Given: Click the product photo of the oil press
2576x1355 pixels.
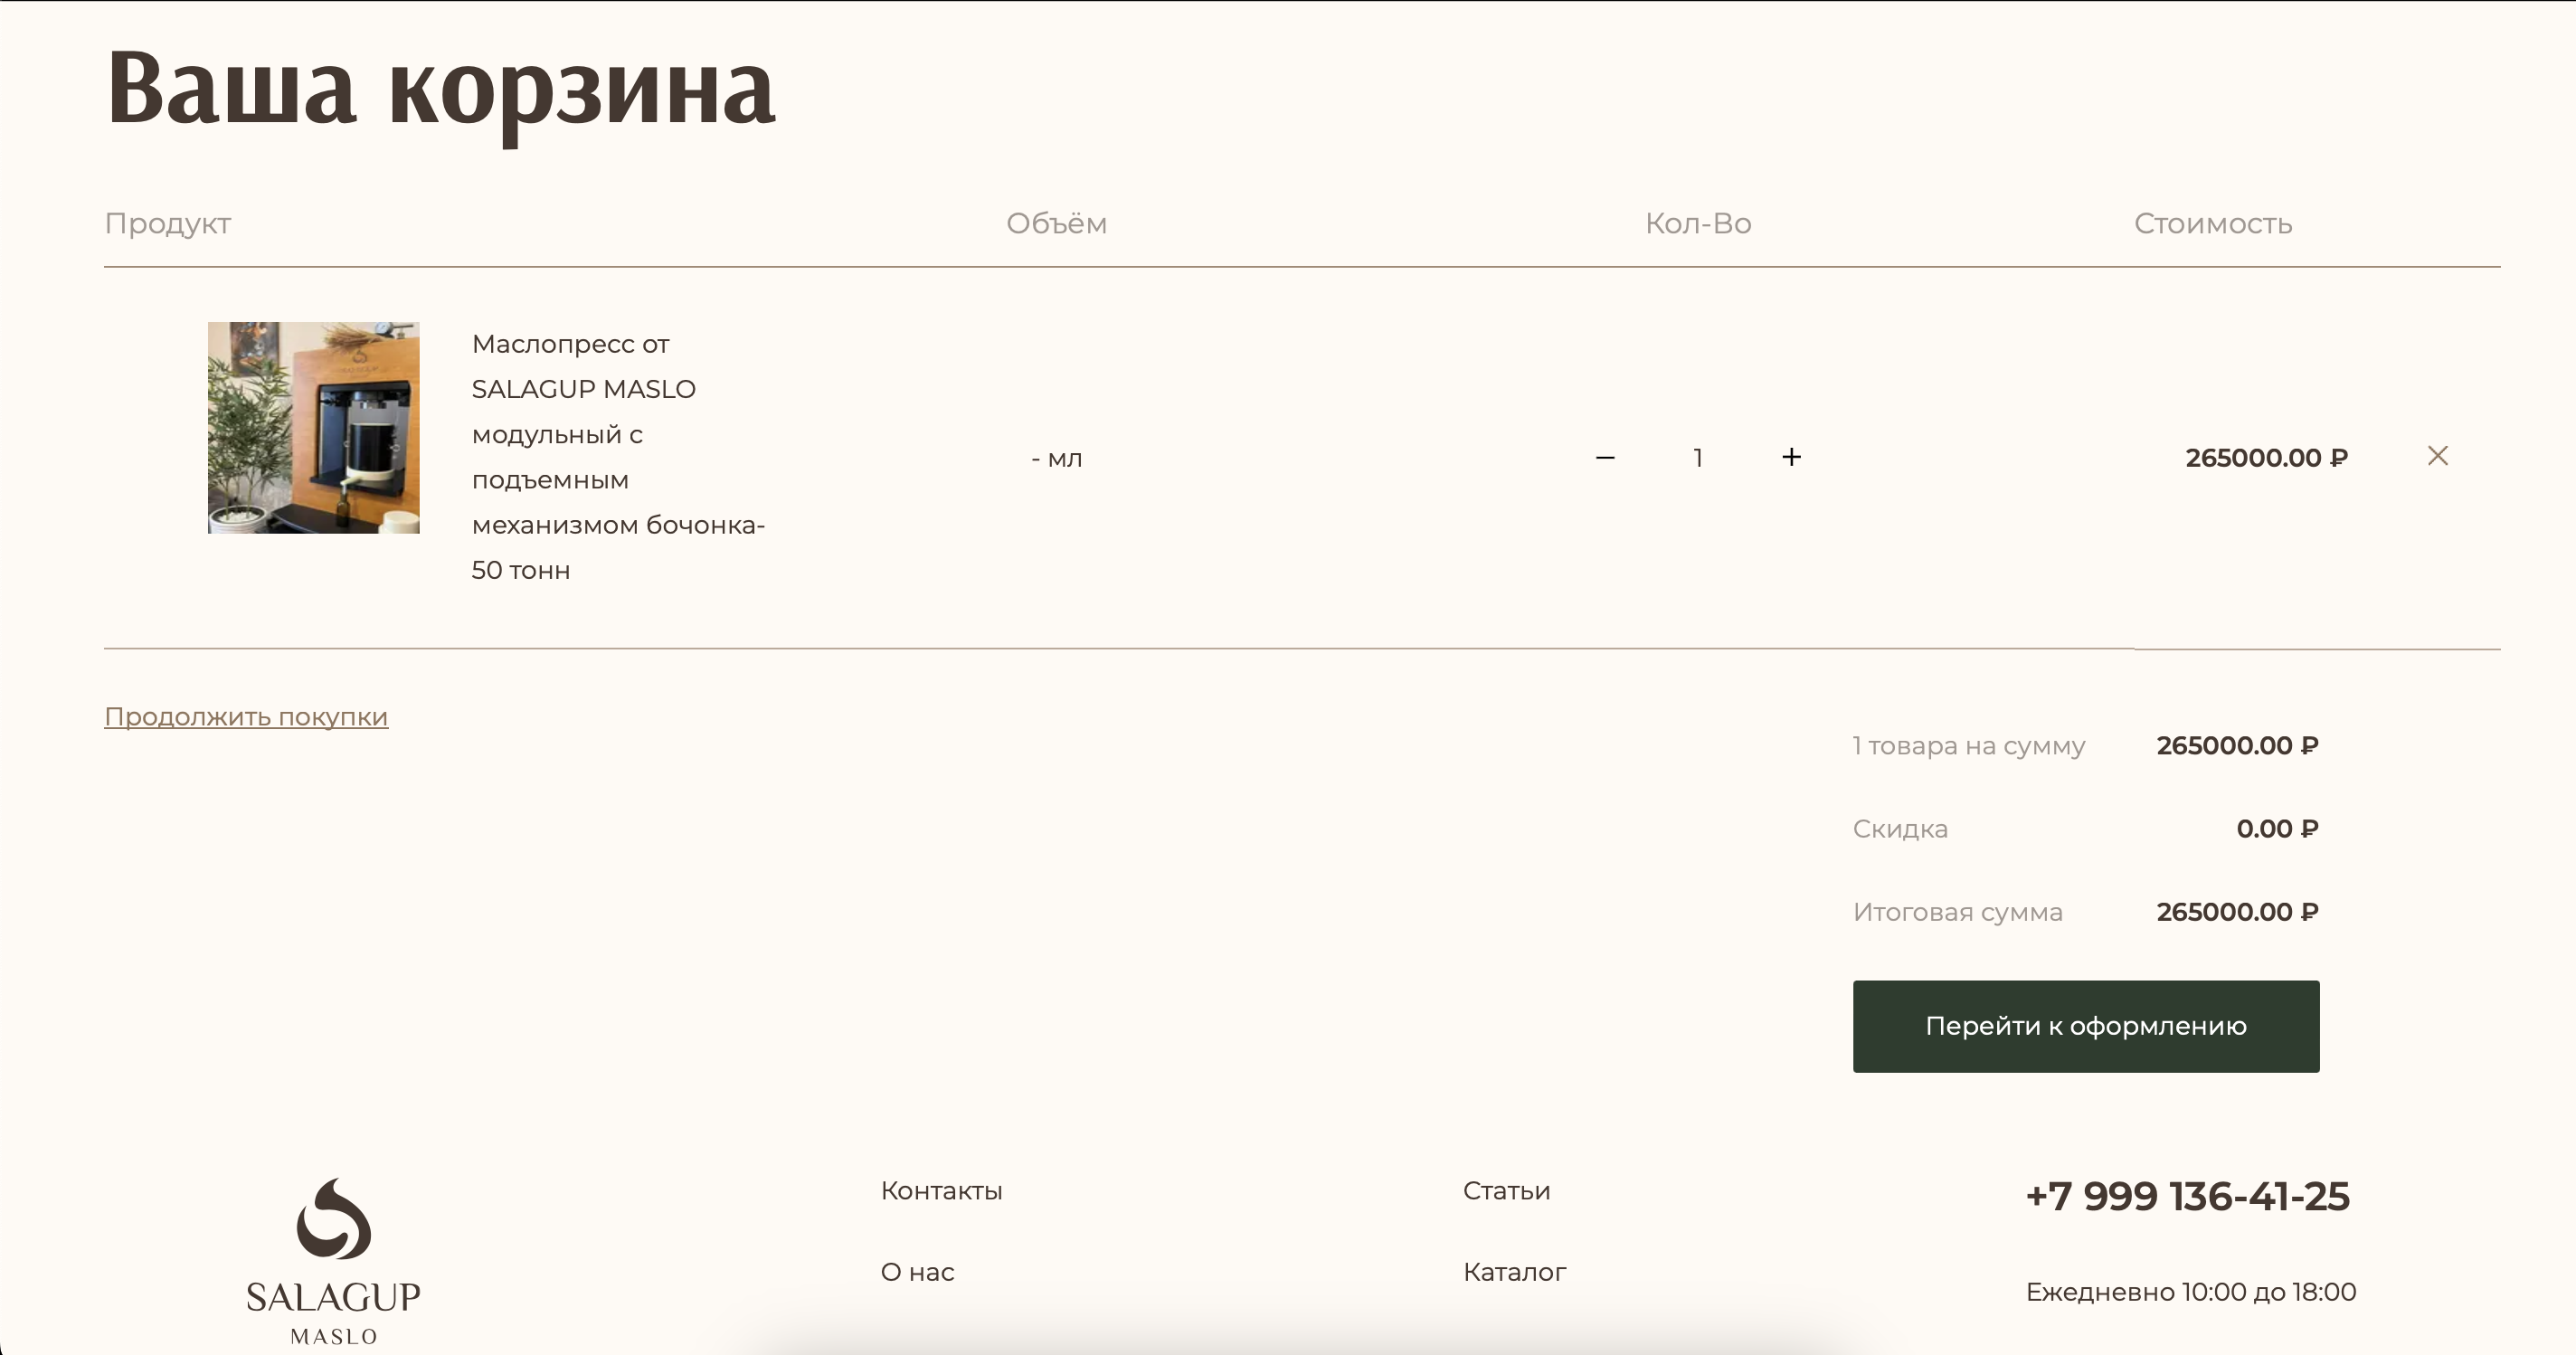Looking at the screenshot, I should pyautogui.click(x=313, y=427).
